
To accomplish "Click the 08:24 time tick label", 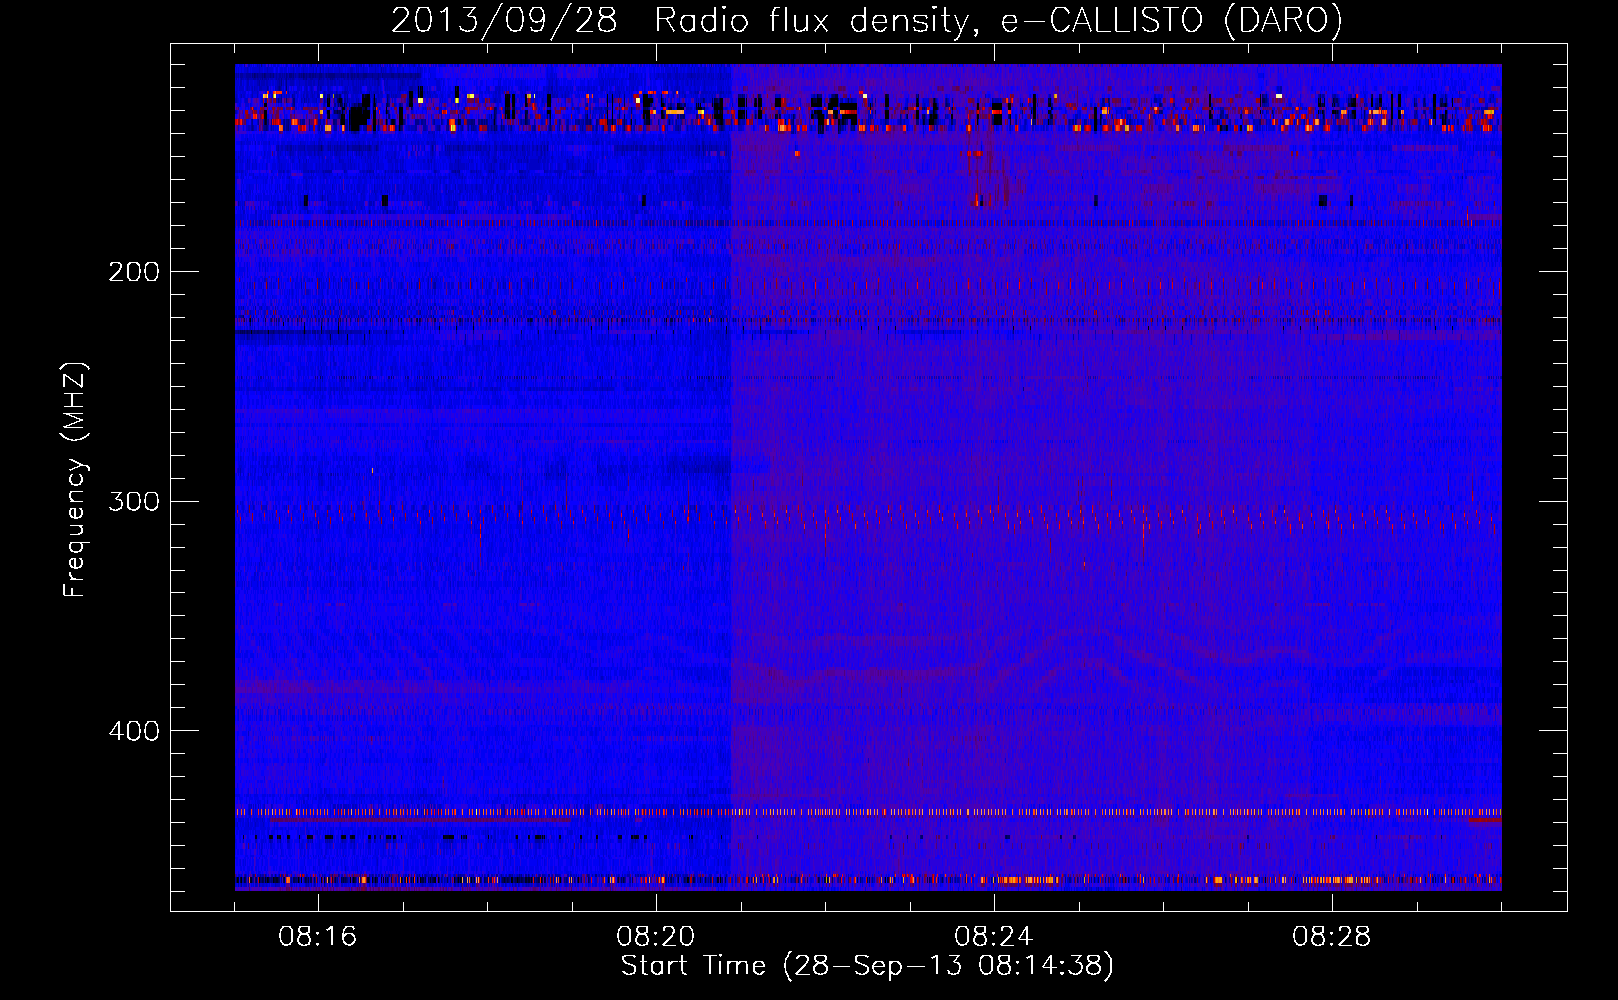I will click(994, 937).
